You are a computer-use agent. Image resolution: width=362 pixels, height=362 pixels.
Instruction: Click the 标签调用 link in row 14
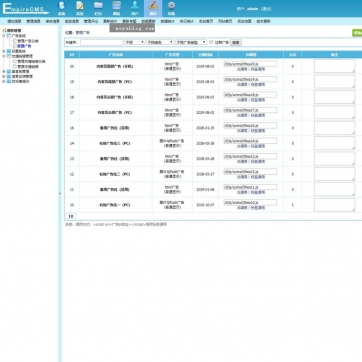(x=258, y=146)
